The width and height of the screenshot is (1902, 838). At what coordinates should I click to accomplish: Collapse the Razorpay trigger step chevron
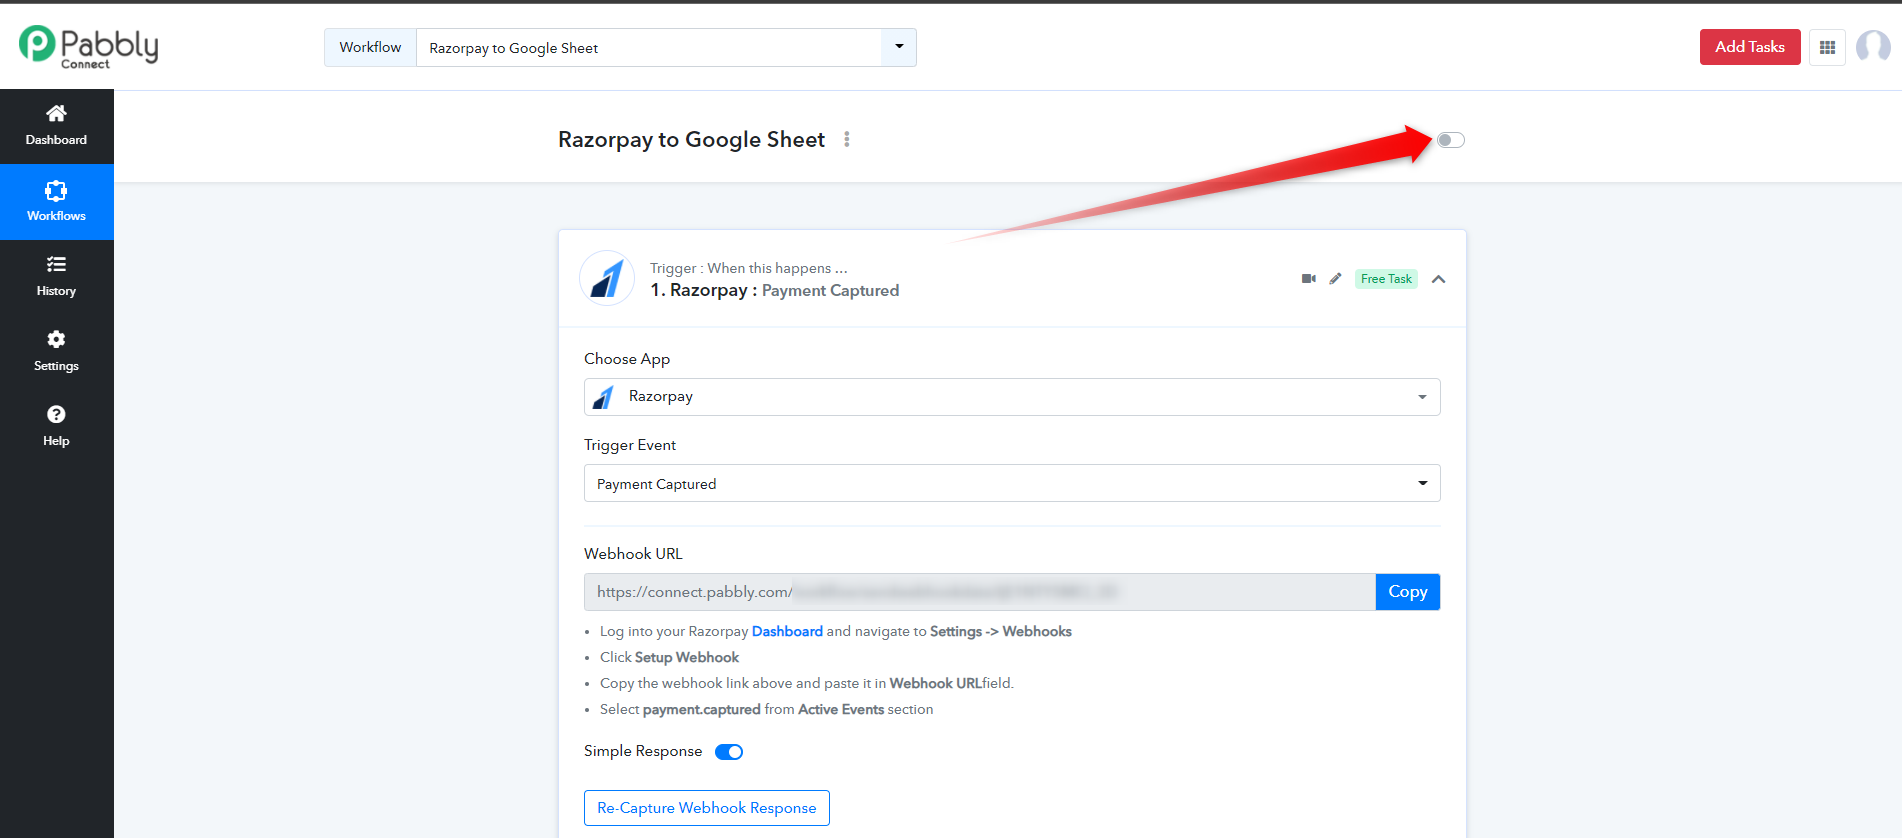(x=1439, y=279)
